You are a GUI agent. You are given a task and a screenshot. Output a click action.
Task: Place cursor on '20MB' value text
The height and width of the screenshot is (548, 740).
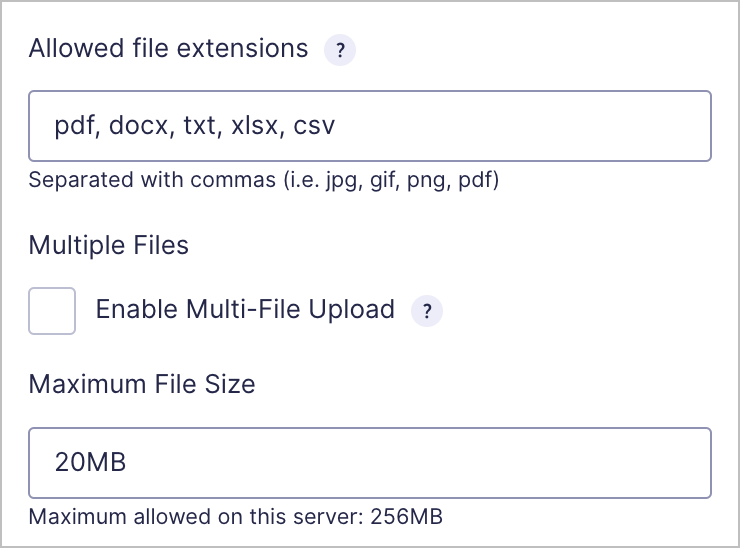click(x=91, y=462)
